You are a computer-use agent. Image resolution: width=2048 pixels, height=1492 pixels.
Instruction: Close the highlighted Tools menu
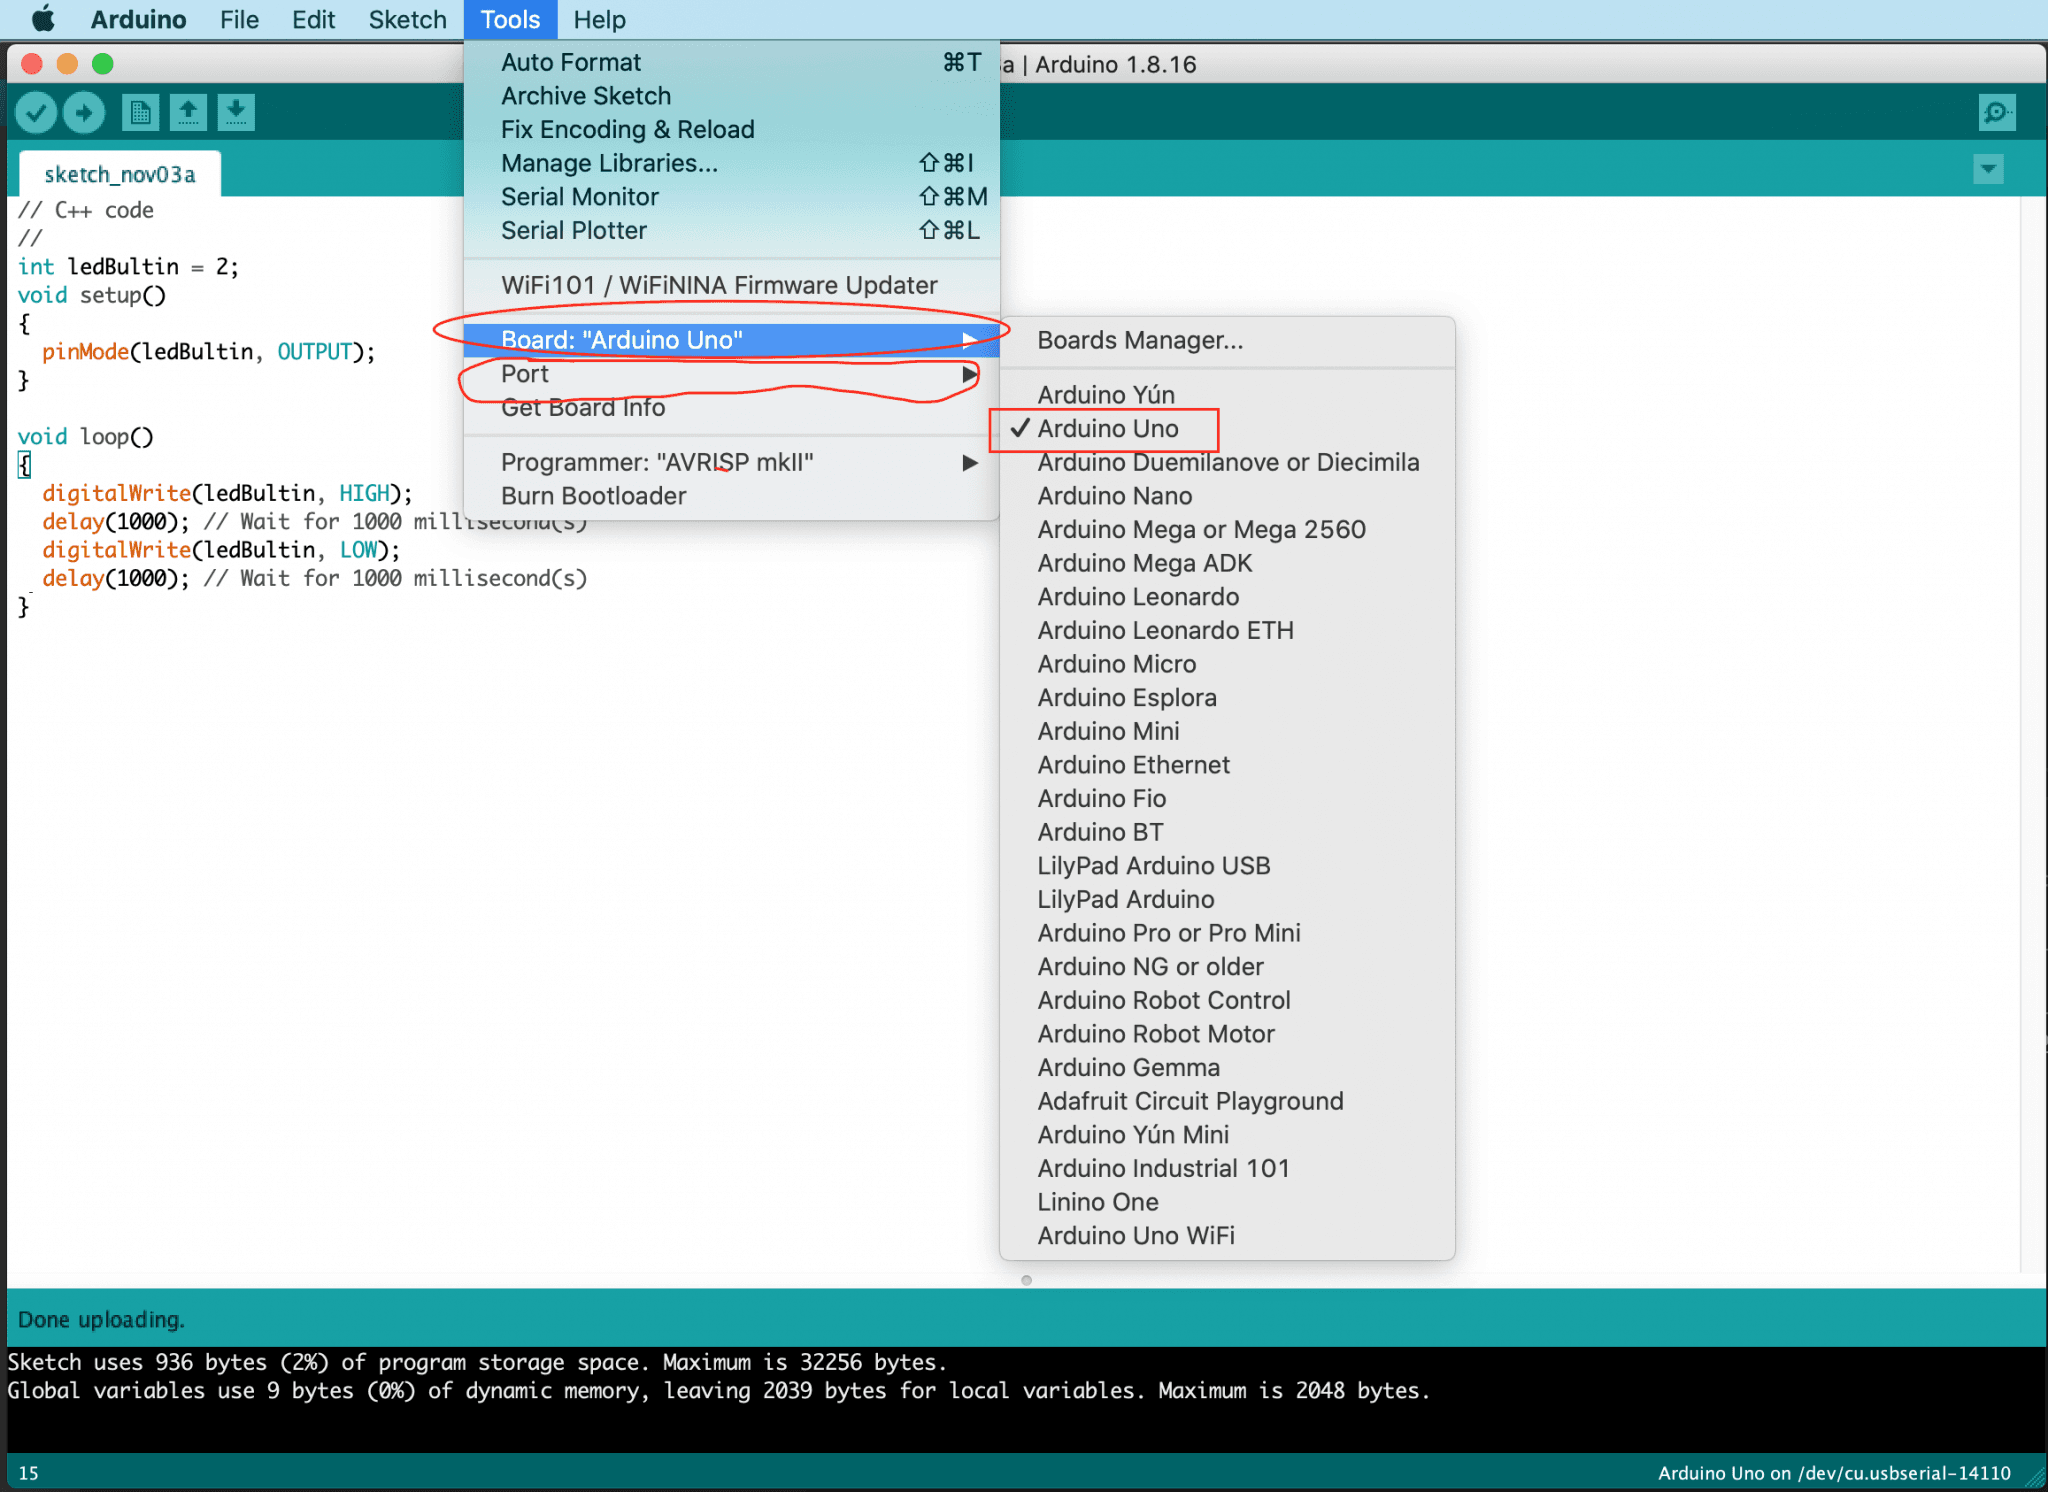[x=510, y=19]
